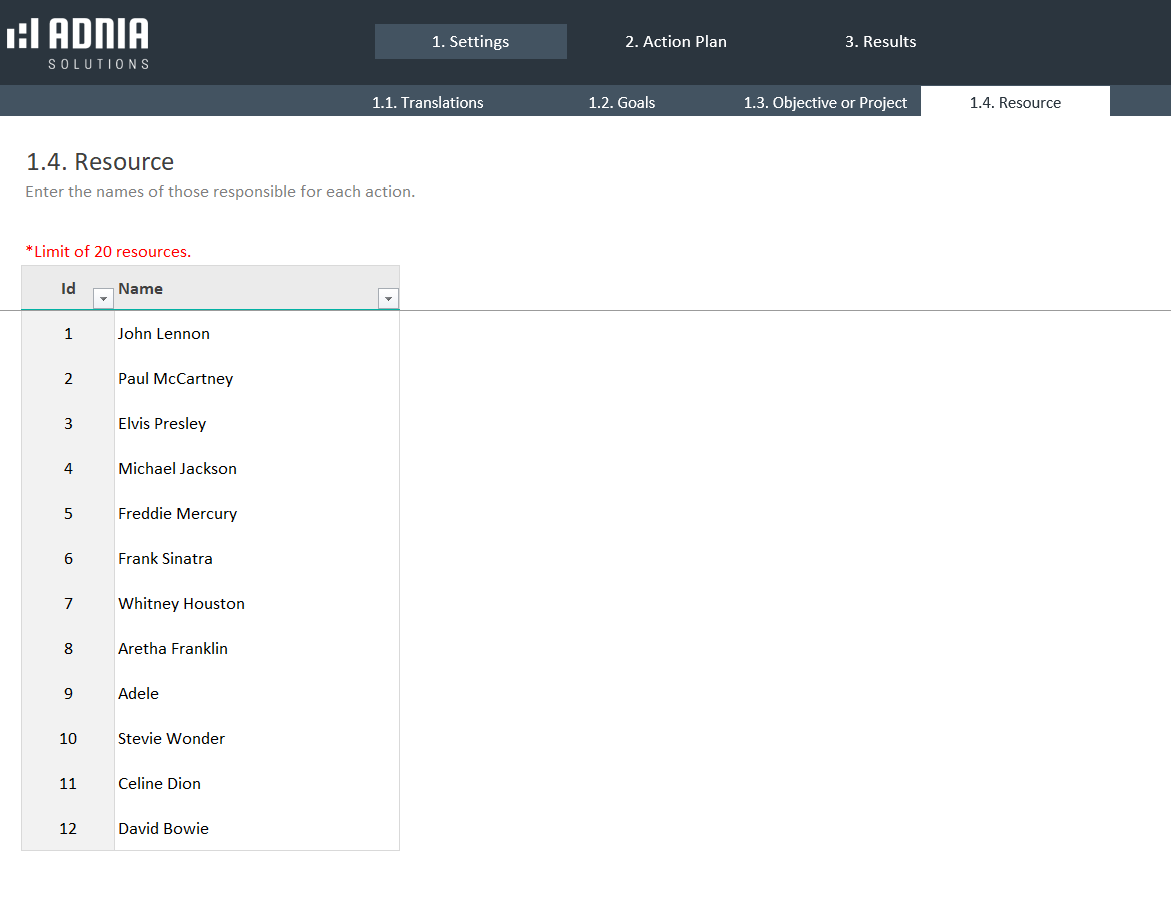
Task: Open the 3. Results tab
Action: pos(880,42)
